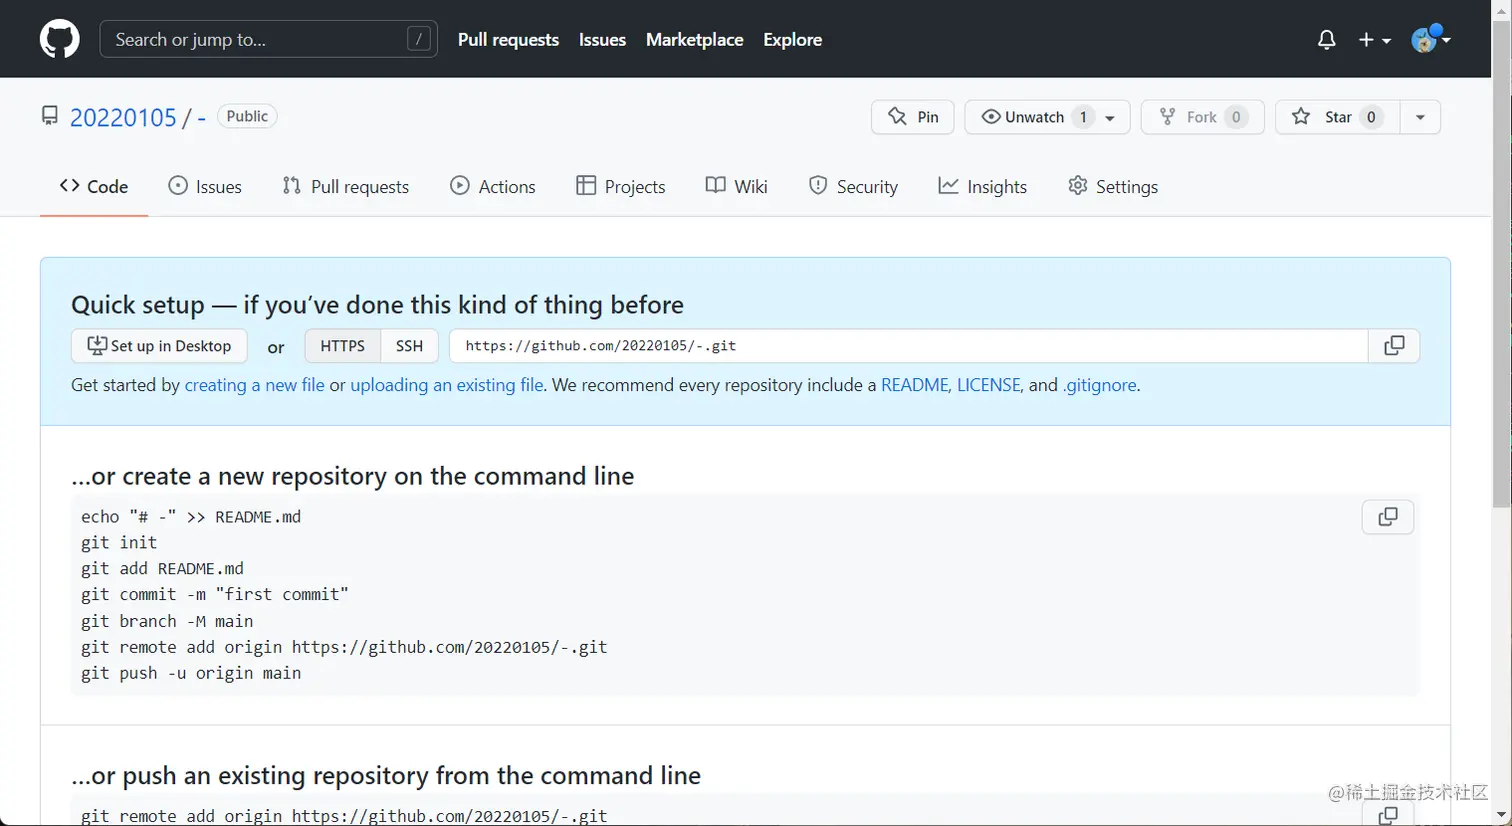Image resolution: width=1512 pixels, height=826 pixels.
Task: Copy the clone URL to clipboard
Action: (x=1394, y=346)
